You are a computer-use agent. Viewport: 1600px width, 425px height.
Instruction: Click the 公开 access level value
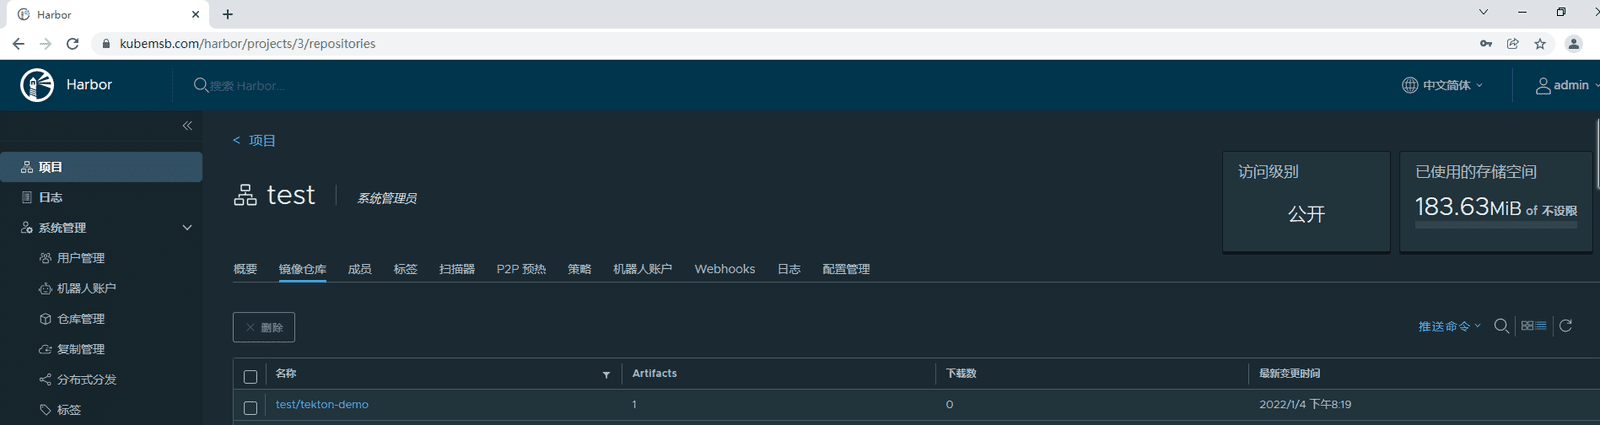coord(1306,214)
